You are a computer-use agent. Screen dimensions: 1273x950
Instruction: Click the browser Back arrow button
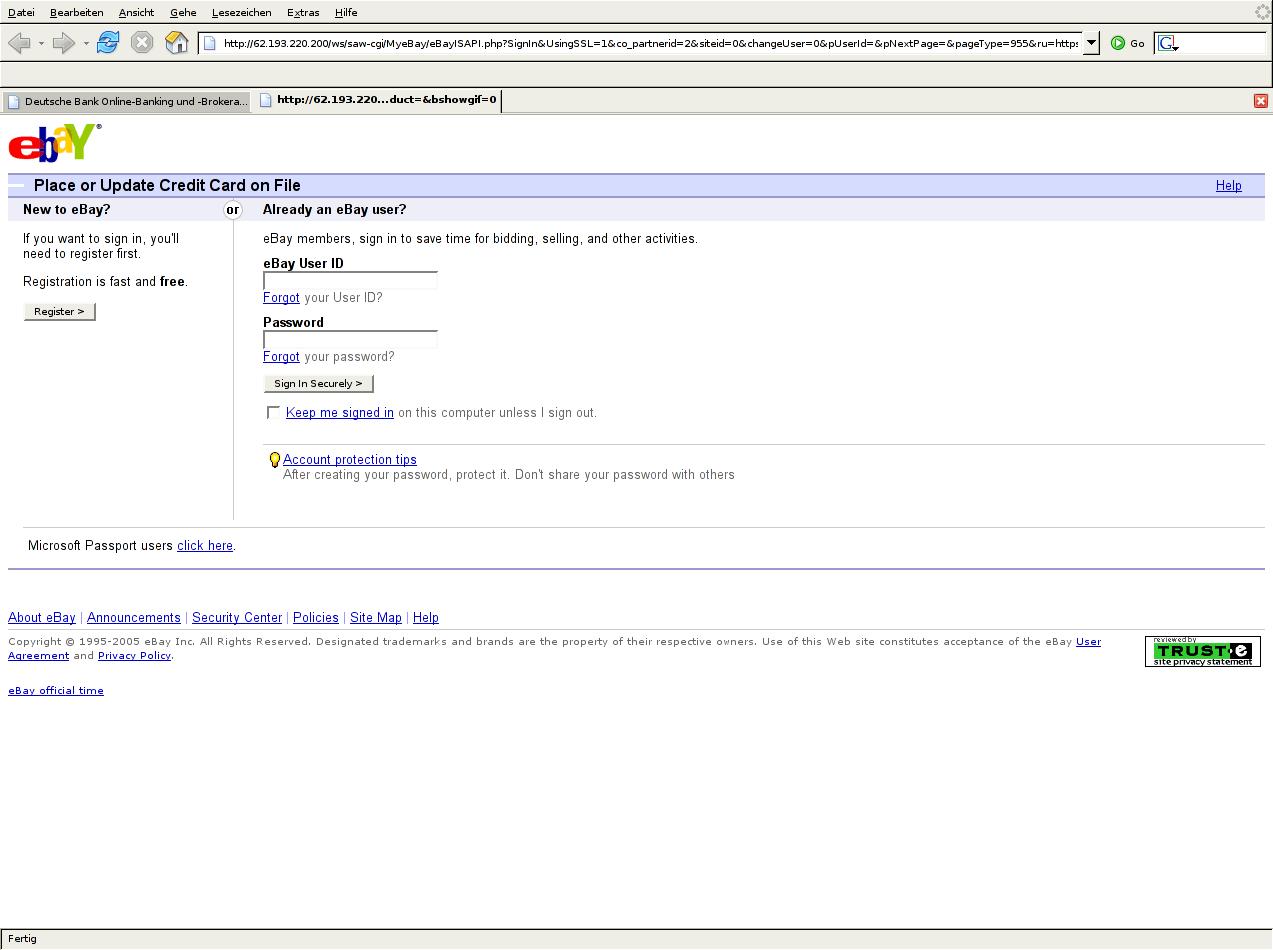(x=19, y=43)
